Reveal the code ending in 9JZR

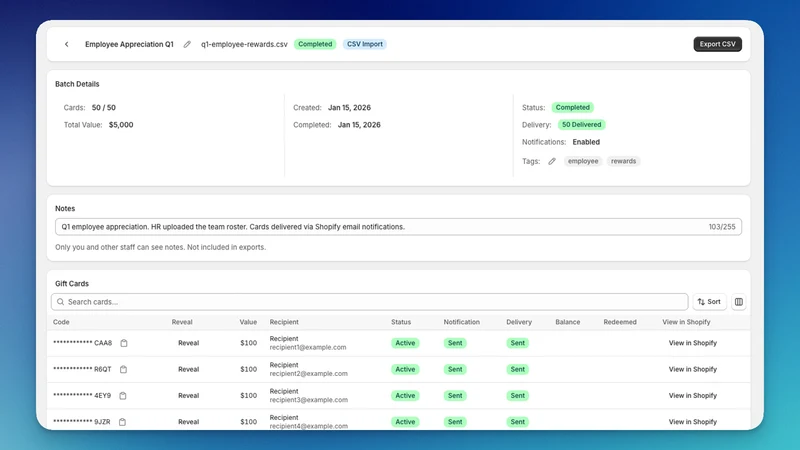[x=188, y=422]
